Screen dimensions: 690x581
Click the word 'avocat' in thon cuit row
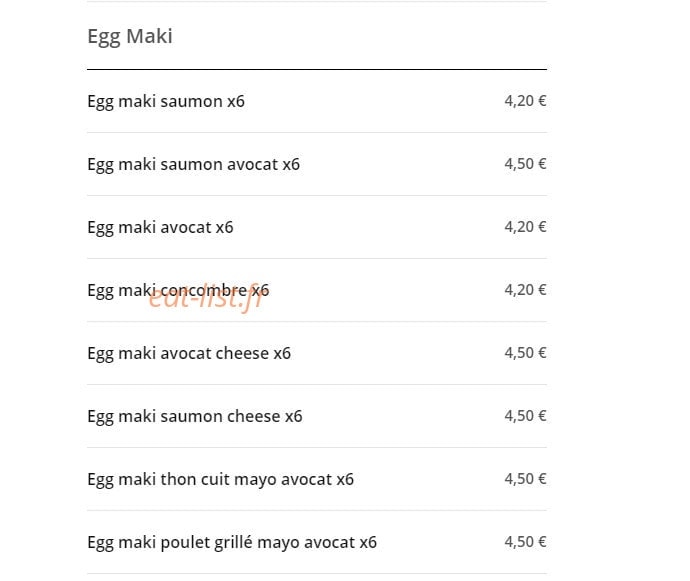pos(306,479)
